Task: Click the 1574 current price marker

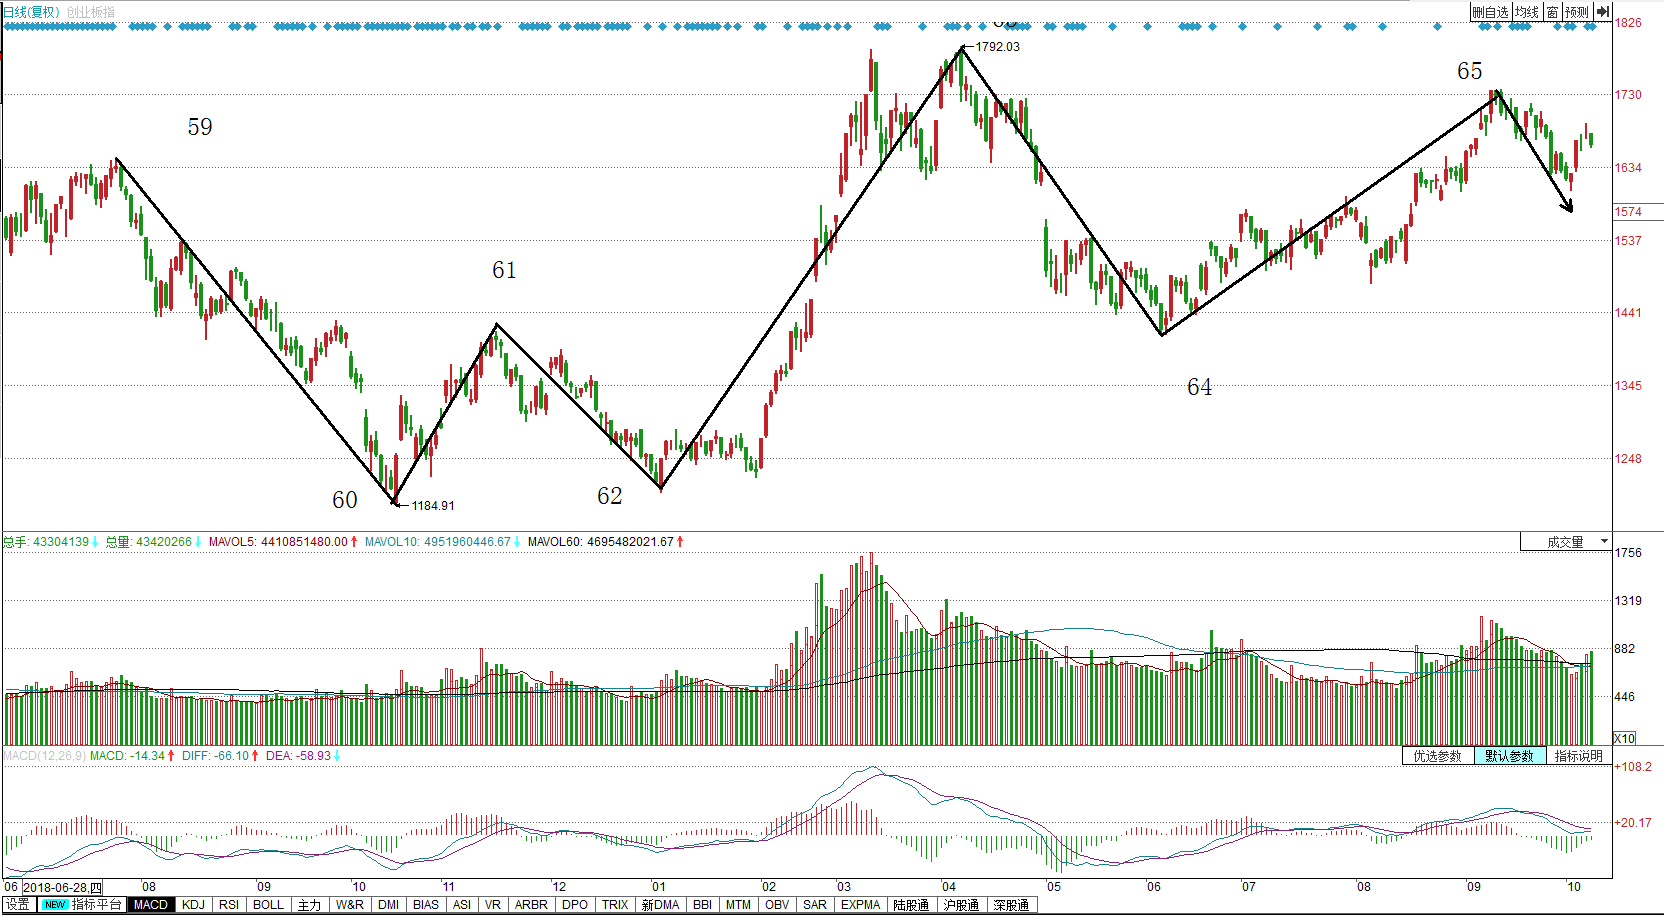Action: pyautogui.click(x=1629, y=212)
